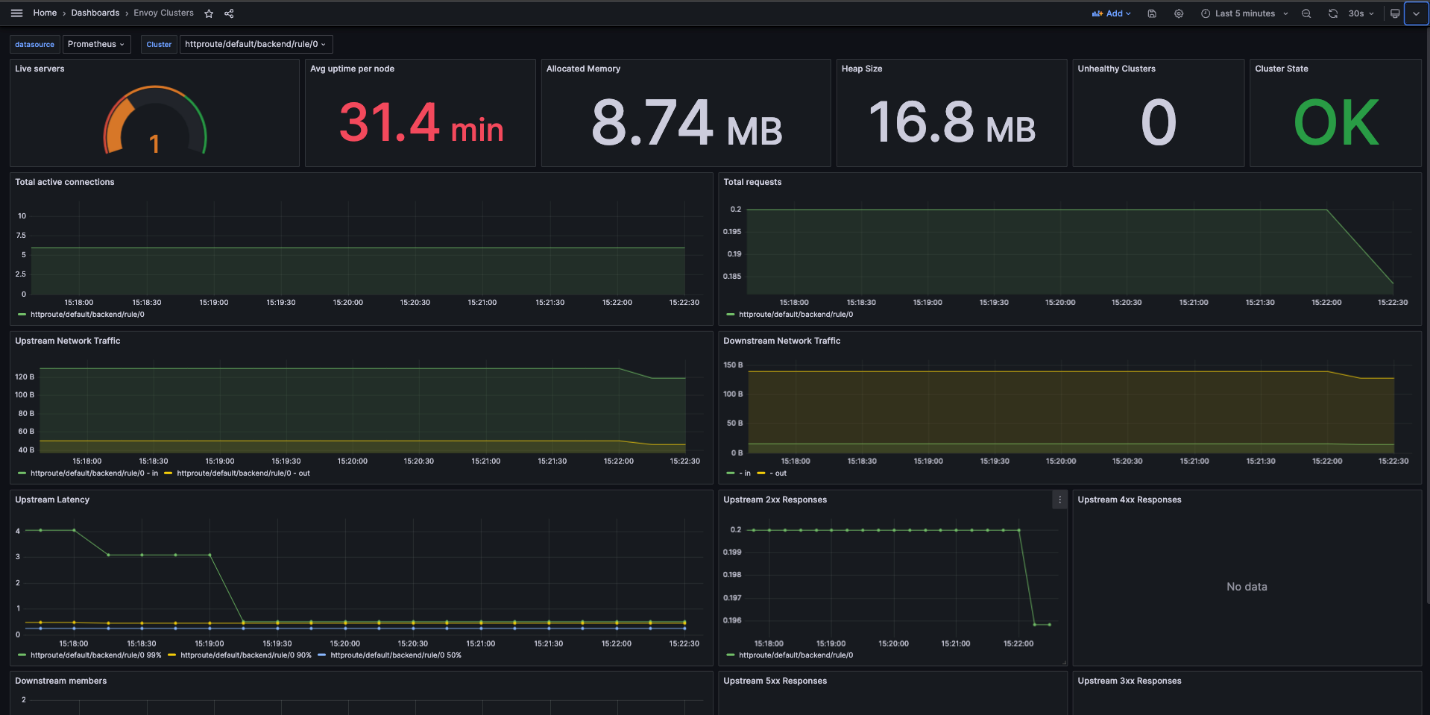Open the Last 5 minutes time picker

1244,14
